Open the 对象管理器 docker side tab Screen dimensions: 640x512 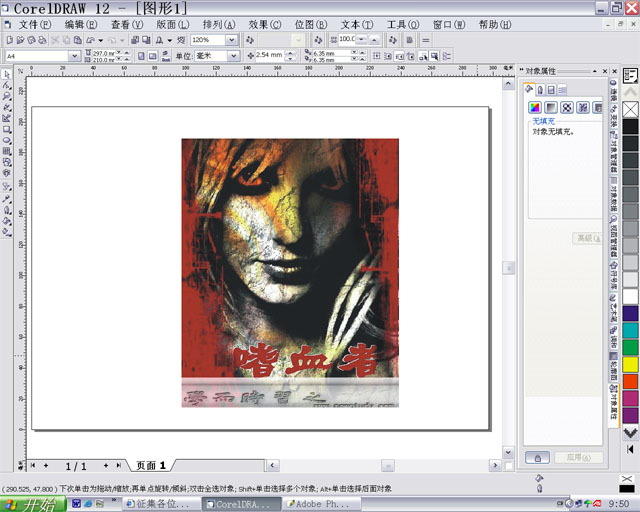pyautogui.click(x=613, y=152)
